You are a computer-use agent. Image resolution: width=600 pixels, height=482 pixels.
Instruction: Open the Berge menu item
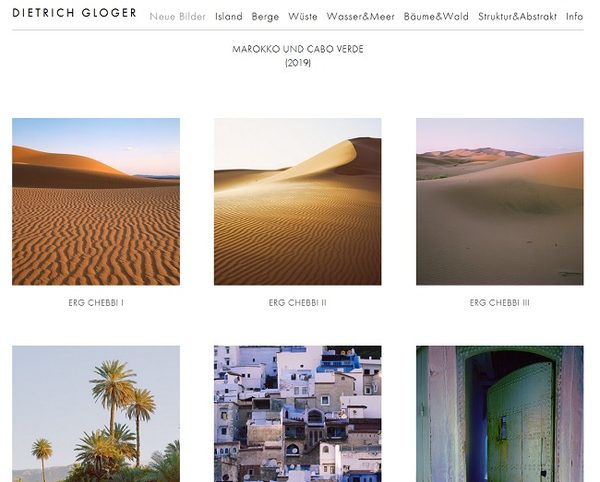[x=265, y=16]
